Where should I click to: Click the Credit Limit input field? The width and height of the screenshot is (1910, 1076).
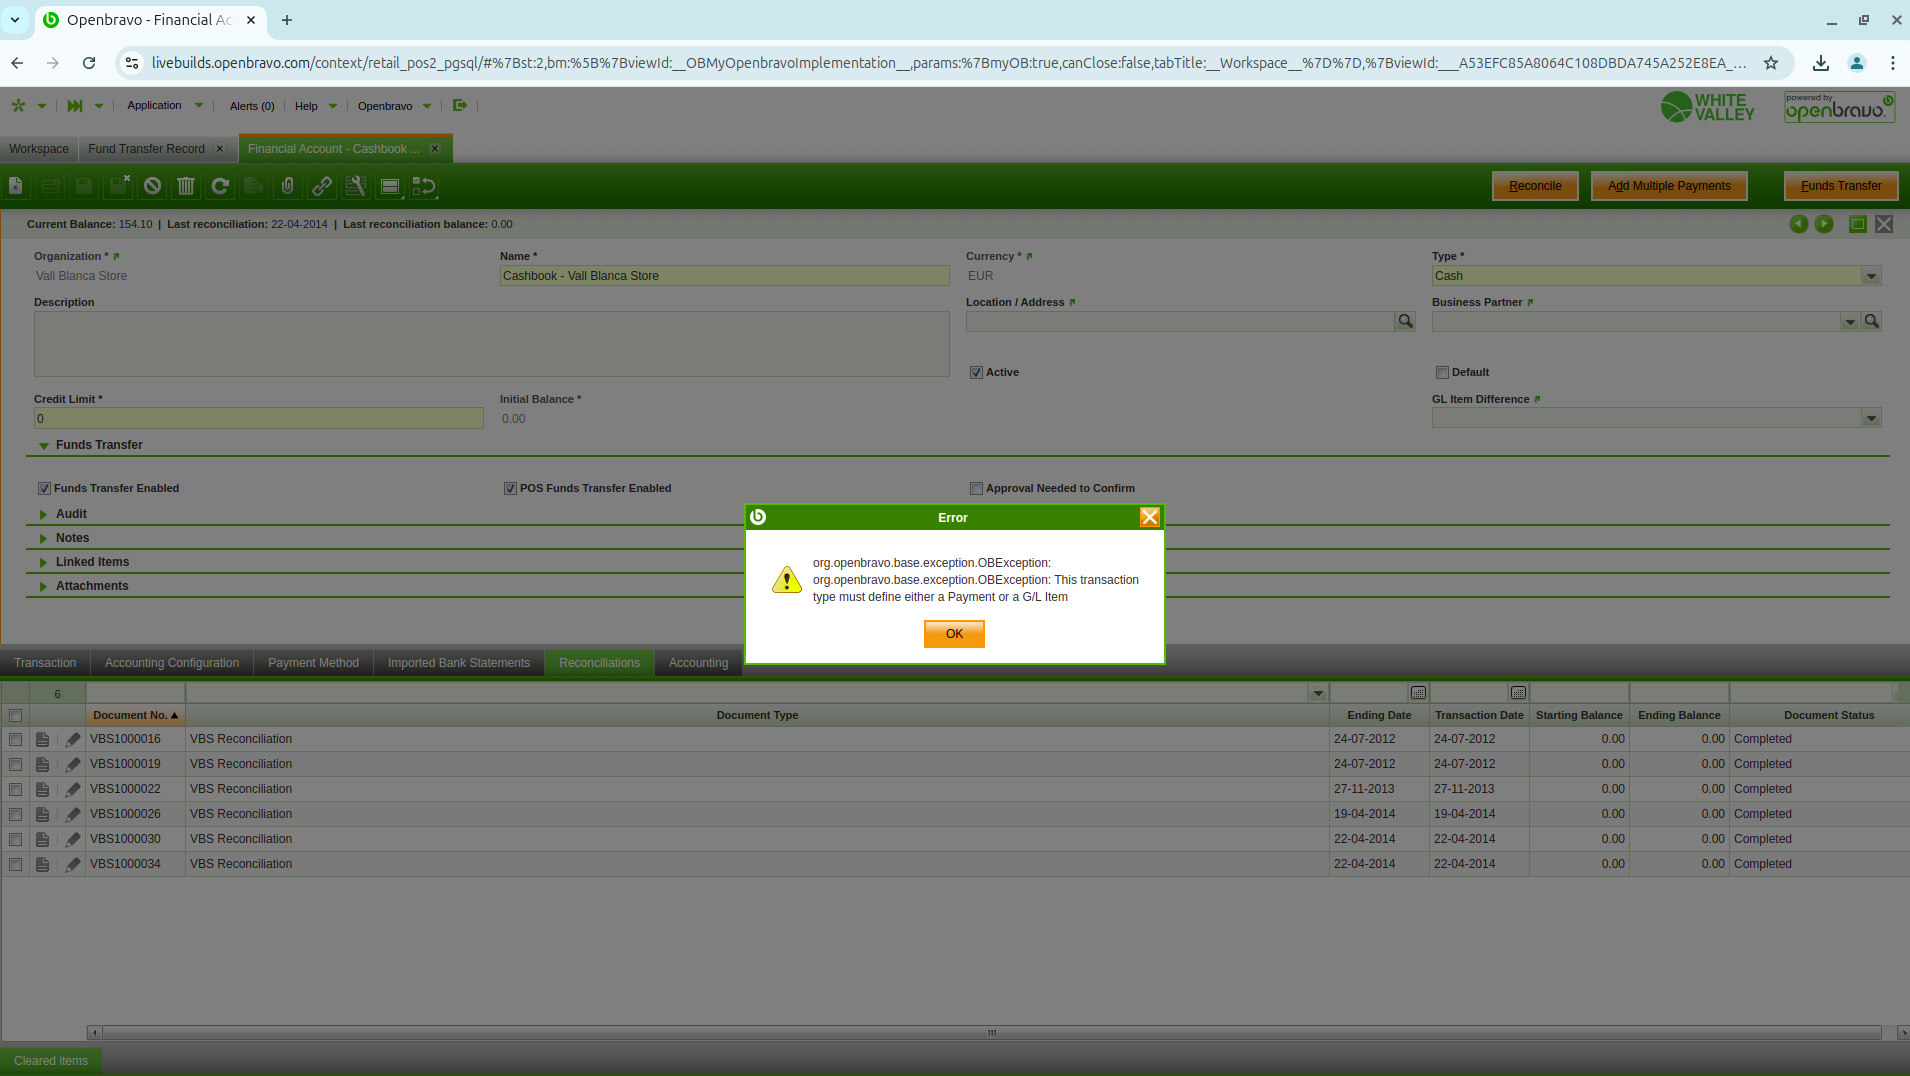[258, 419]
